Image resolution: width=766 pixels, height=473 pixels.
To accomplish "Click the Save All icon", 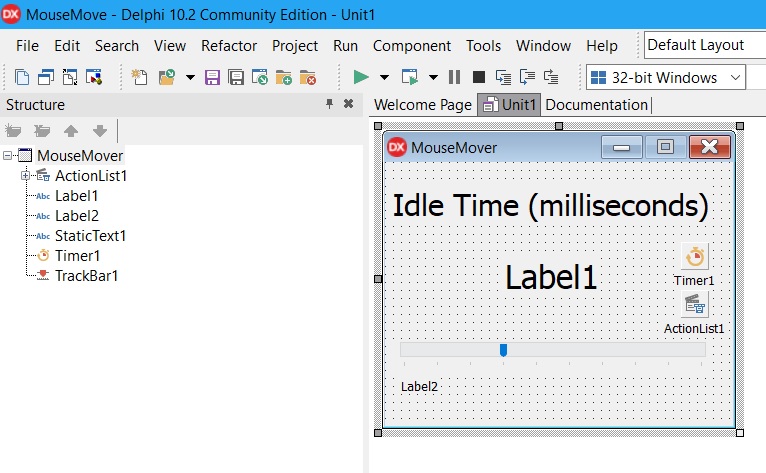I will [x=236, y=77].
